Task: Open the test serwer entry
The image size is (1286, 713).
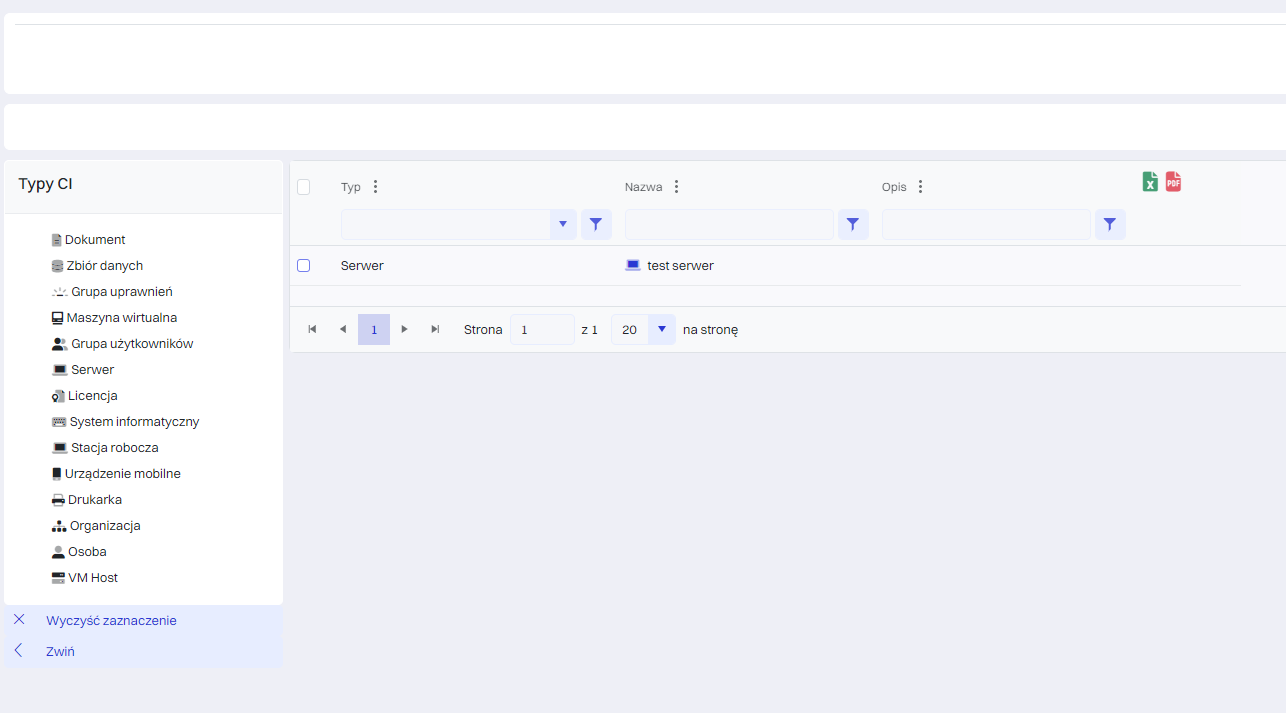Action: pyautogui.click(x=680, y=266)
